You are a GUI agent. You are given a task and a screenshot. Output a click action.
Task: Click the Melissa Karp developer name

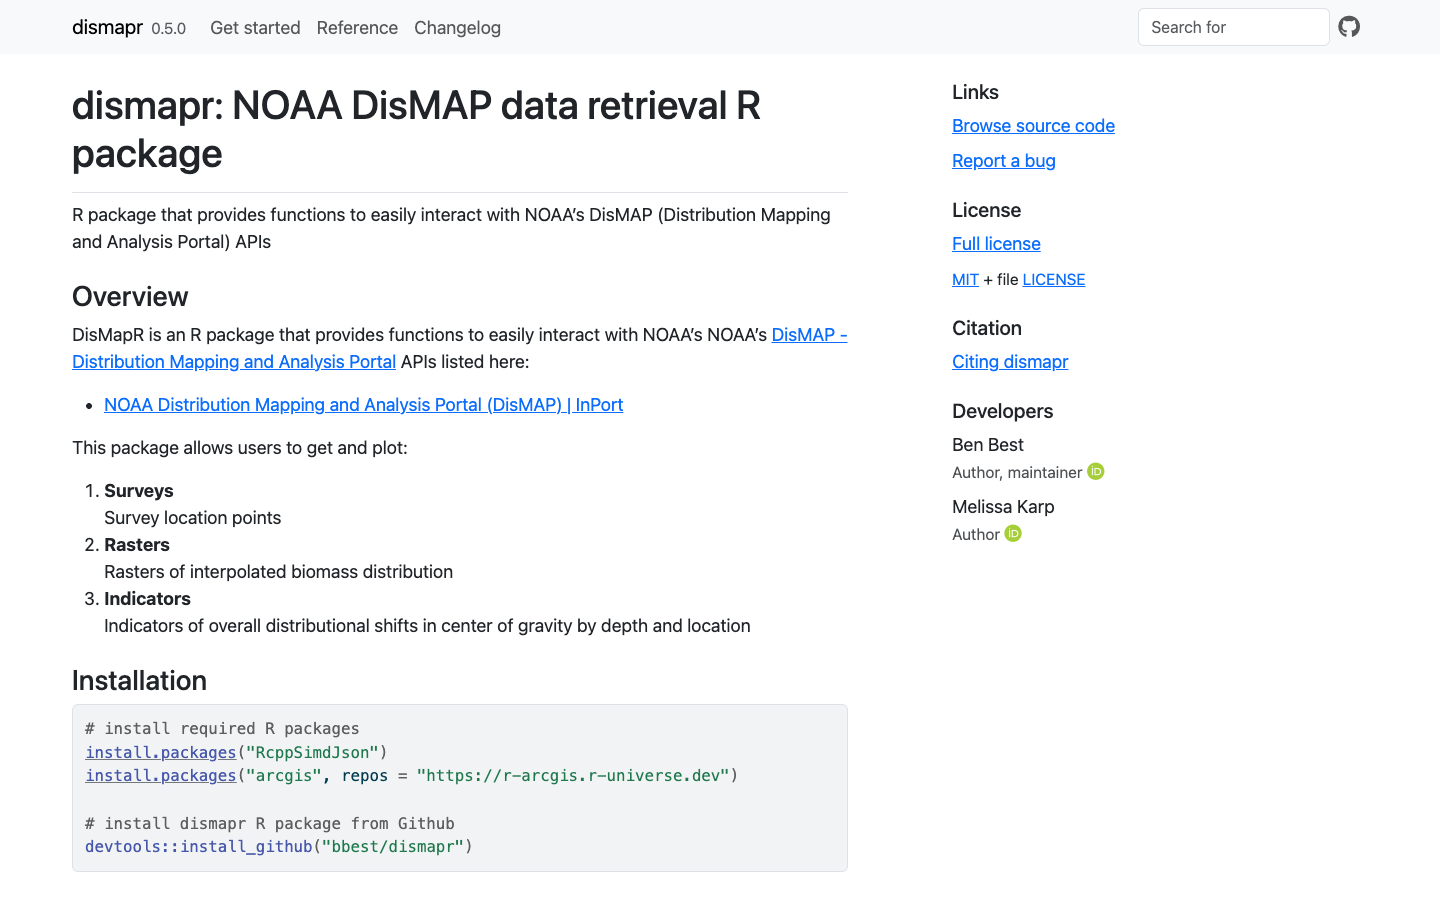1003,507
